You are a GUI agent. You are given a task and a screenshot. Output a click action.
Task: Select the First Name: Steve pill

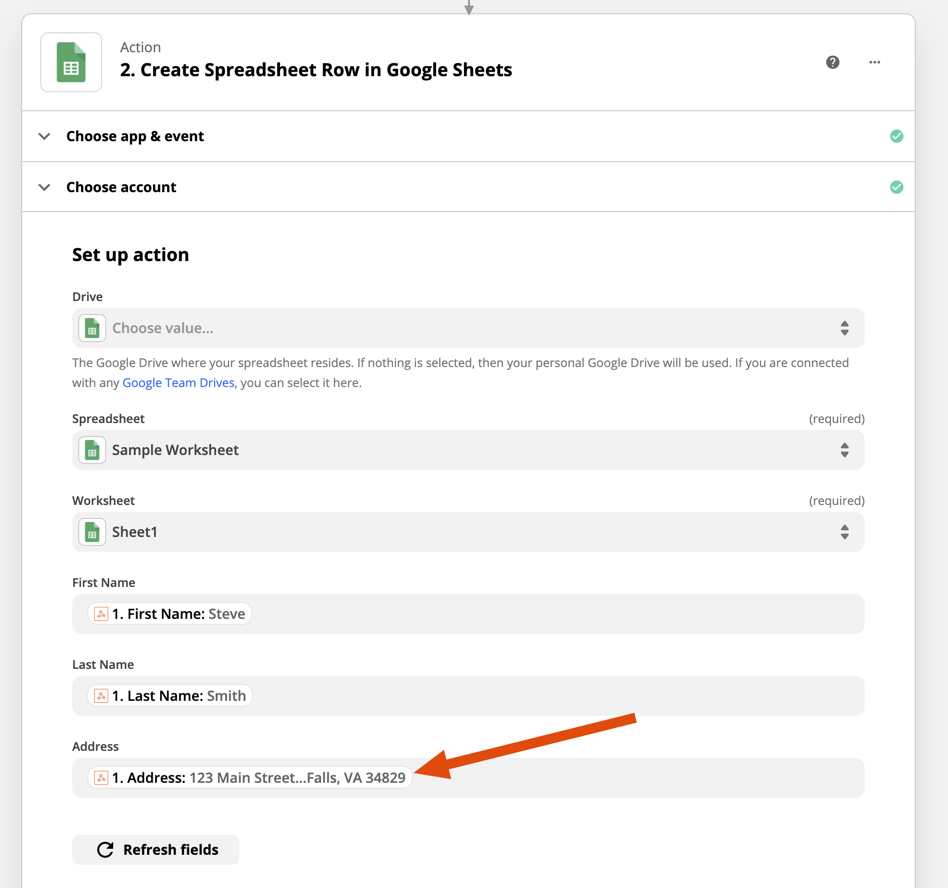pos(169,614)
